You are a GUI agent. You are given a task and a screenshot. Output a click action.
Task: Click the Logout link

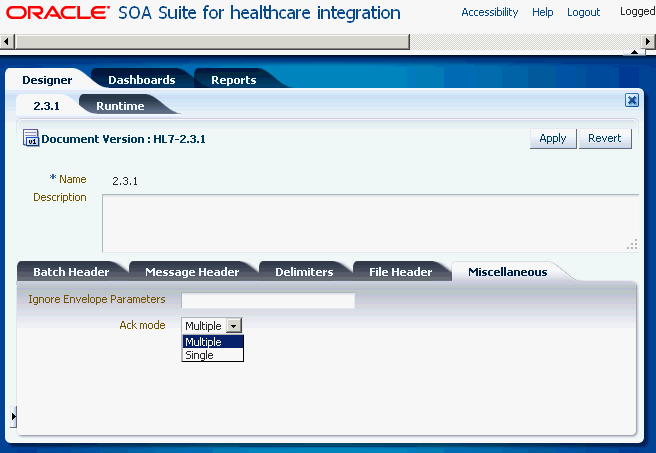[583, 12]
